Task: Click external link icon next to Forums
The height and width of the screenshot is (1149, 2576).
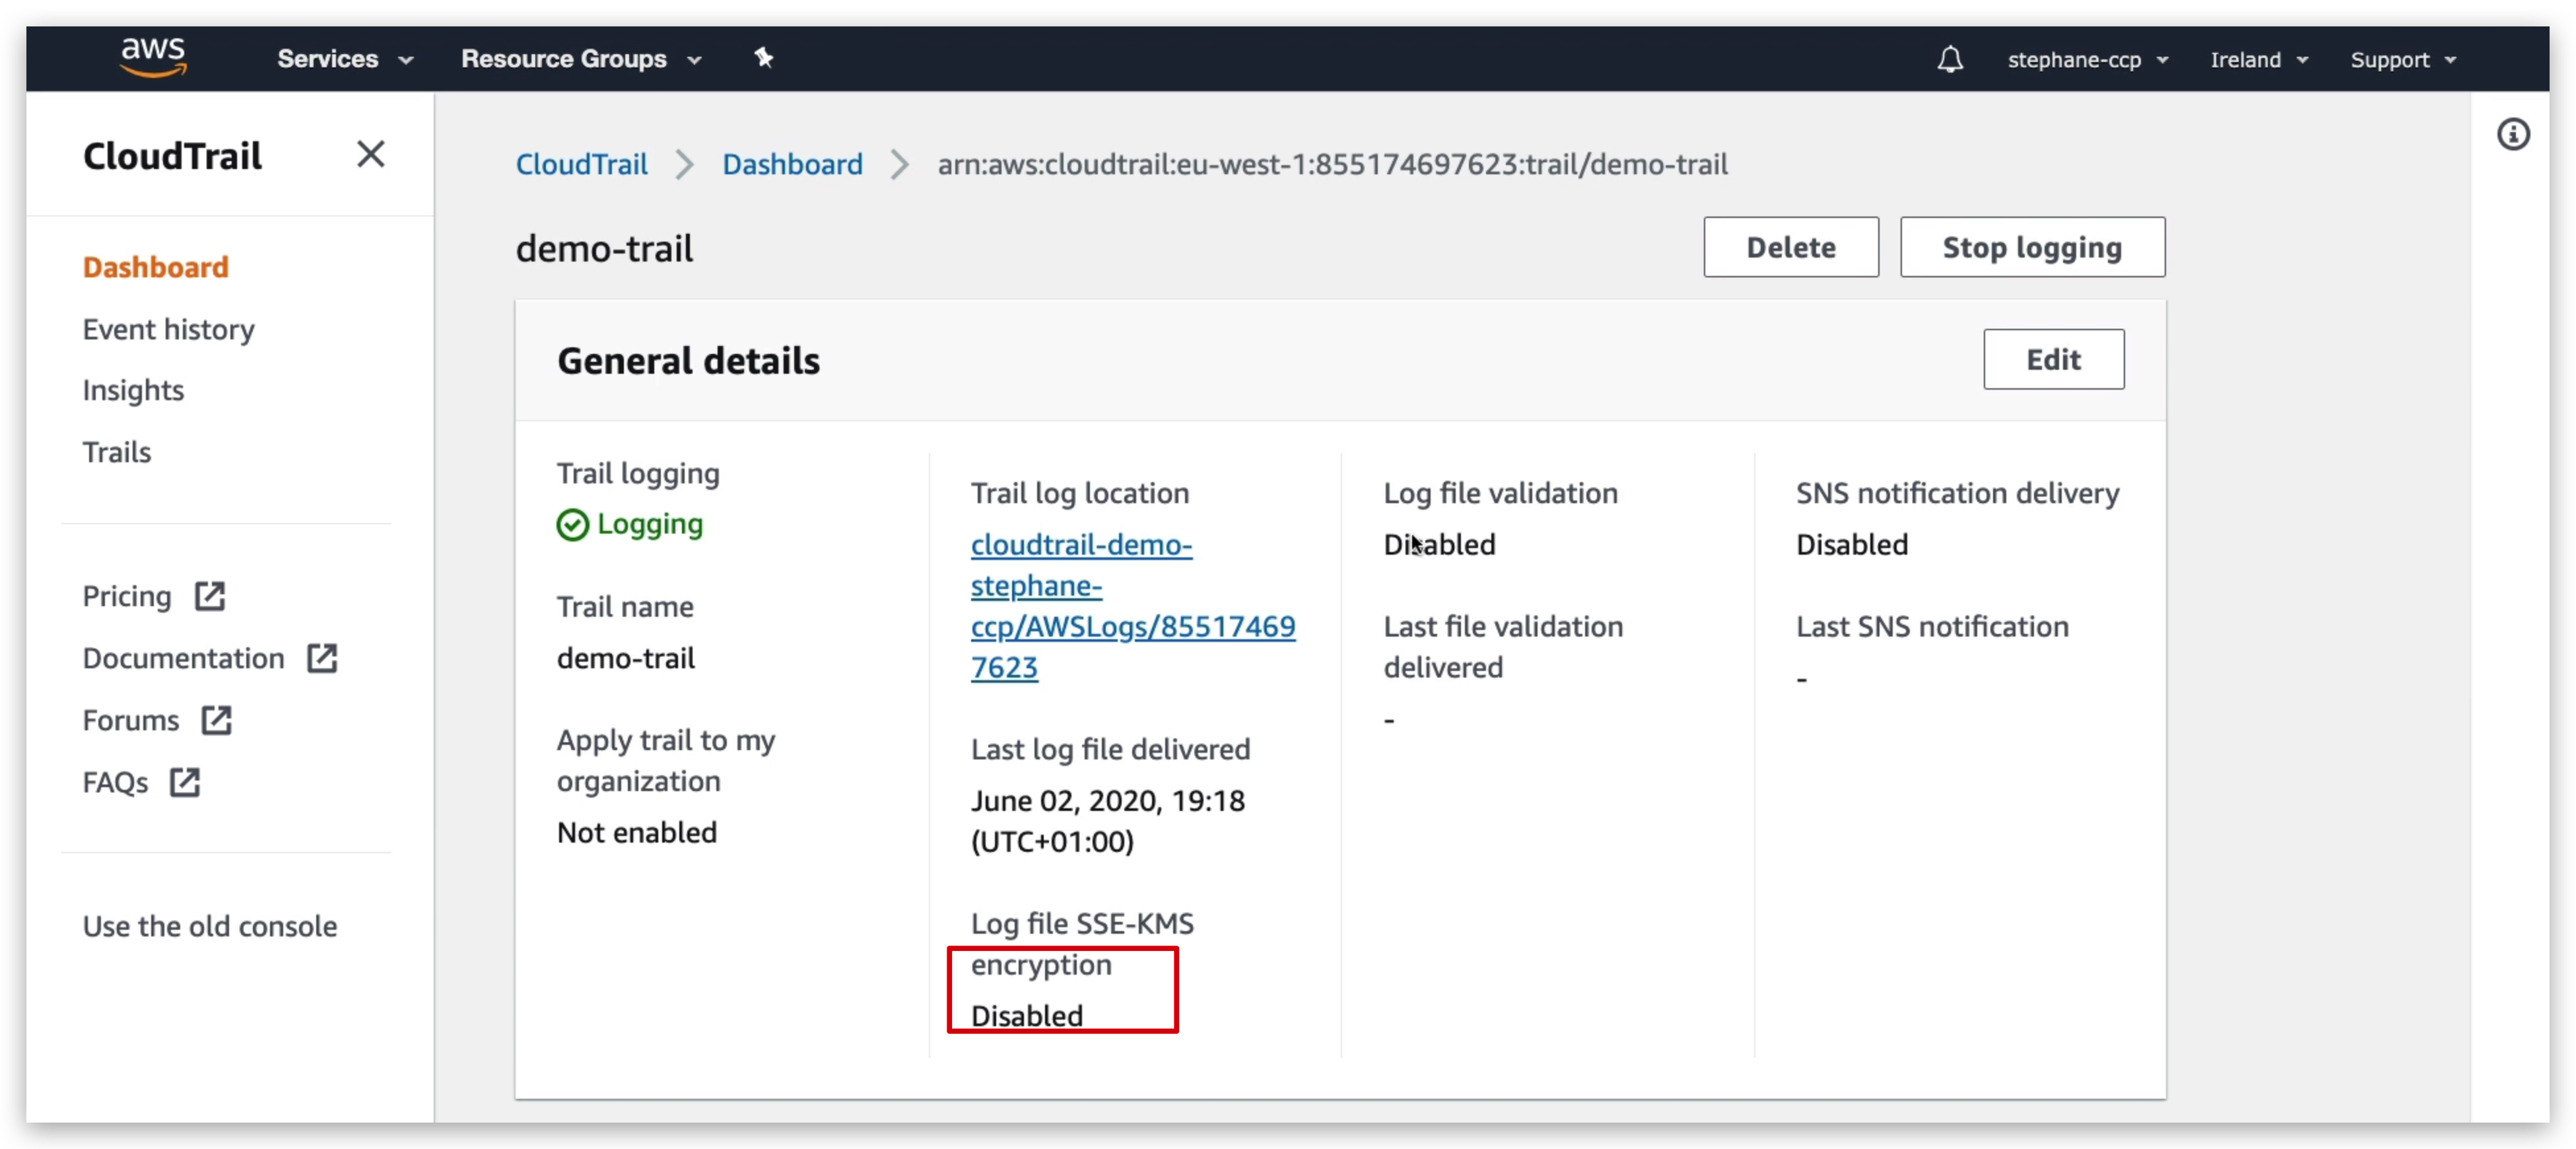Action: click(x=216, y=720)
